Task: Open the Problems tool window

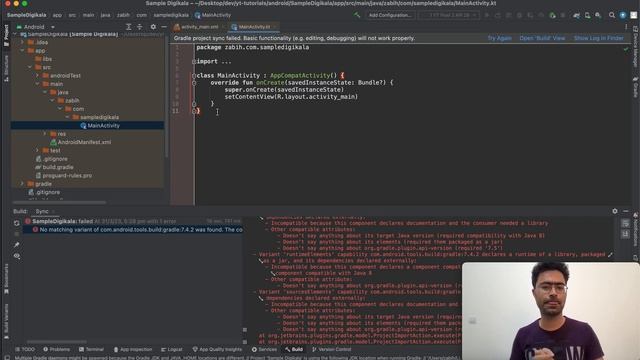Action: pos(56,349)
